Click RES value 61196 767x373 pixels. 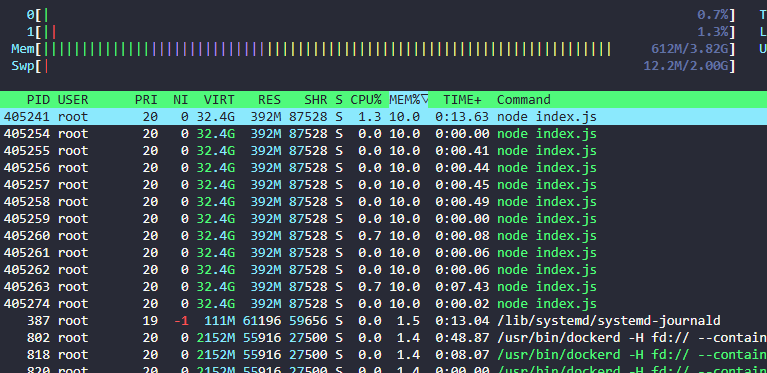pyautogui.click(x=262, y=321)
